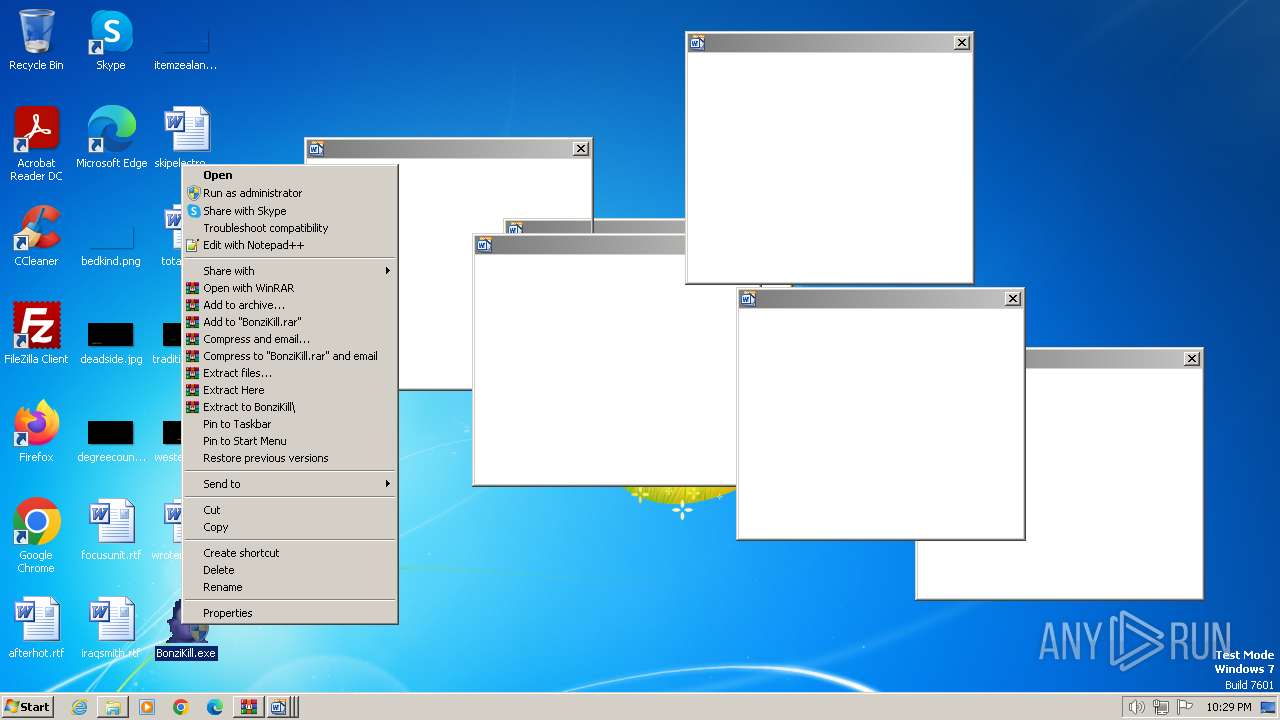
Task: Open Edge from the taskbar
Action: (x=215, y=707)
